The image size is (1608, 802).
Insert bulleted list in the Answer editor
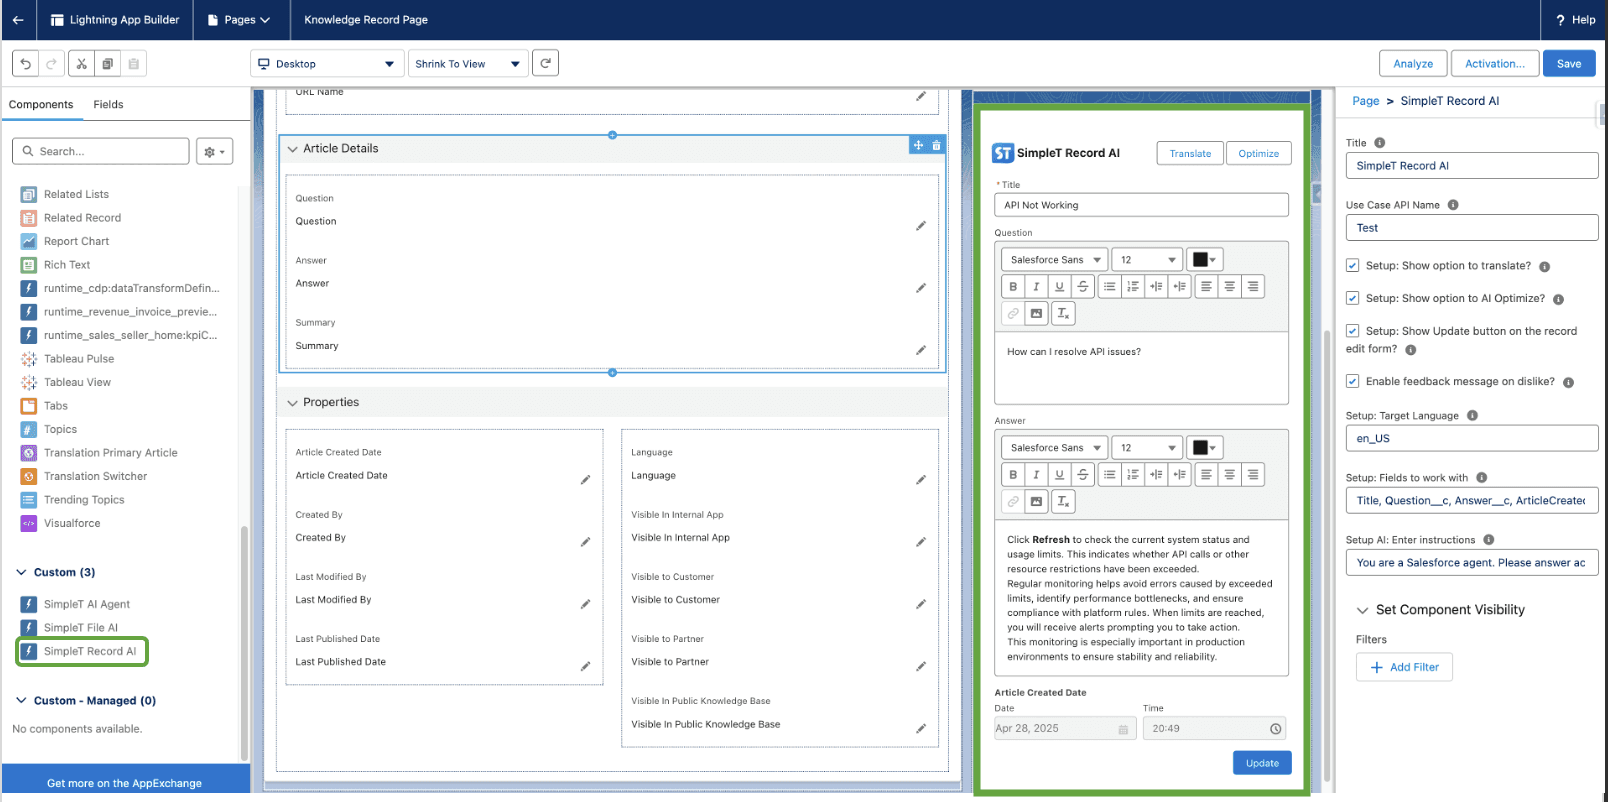click(x=1109, y=475)
